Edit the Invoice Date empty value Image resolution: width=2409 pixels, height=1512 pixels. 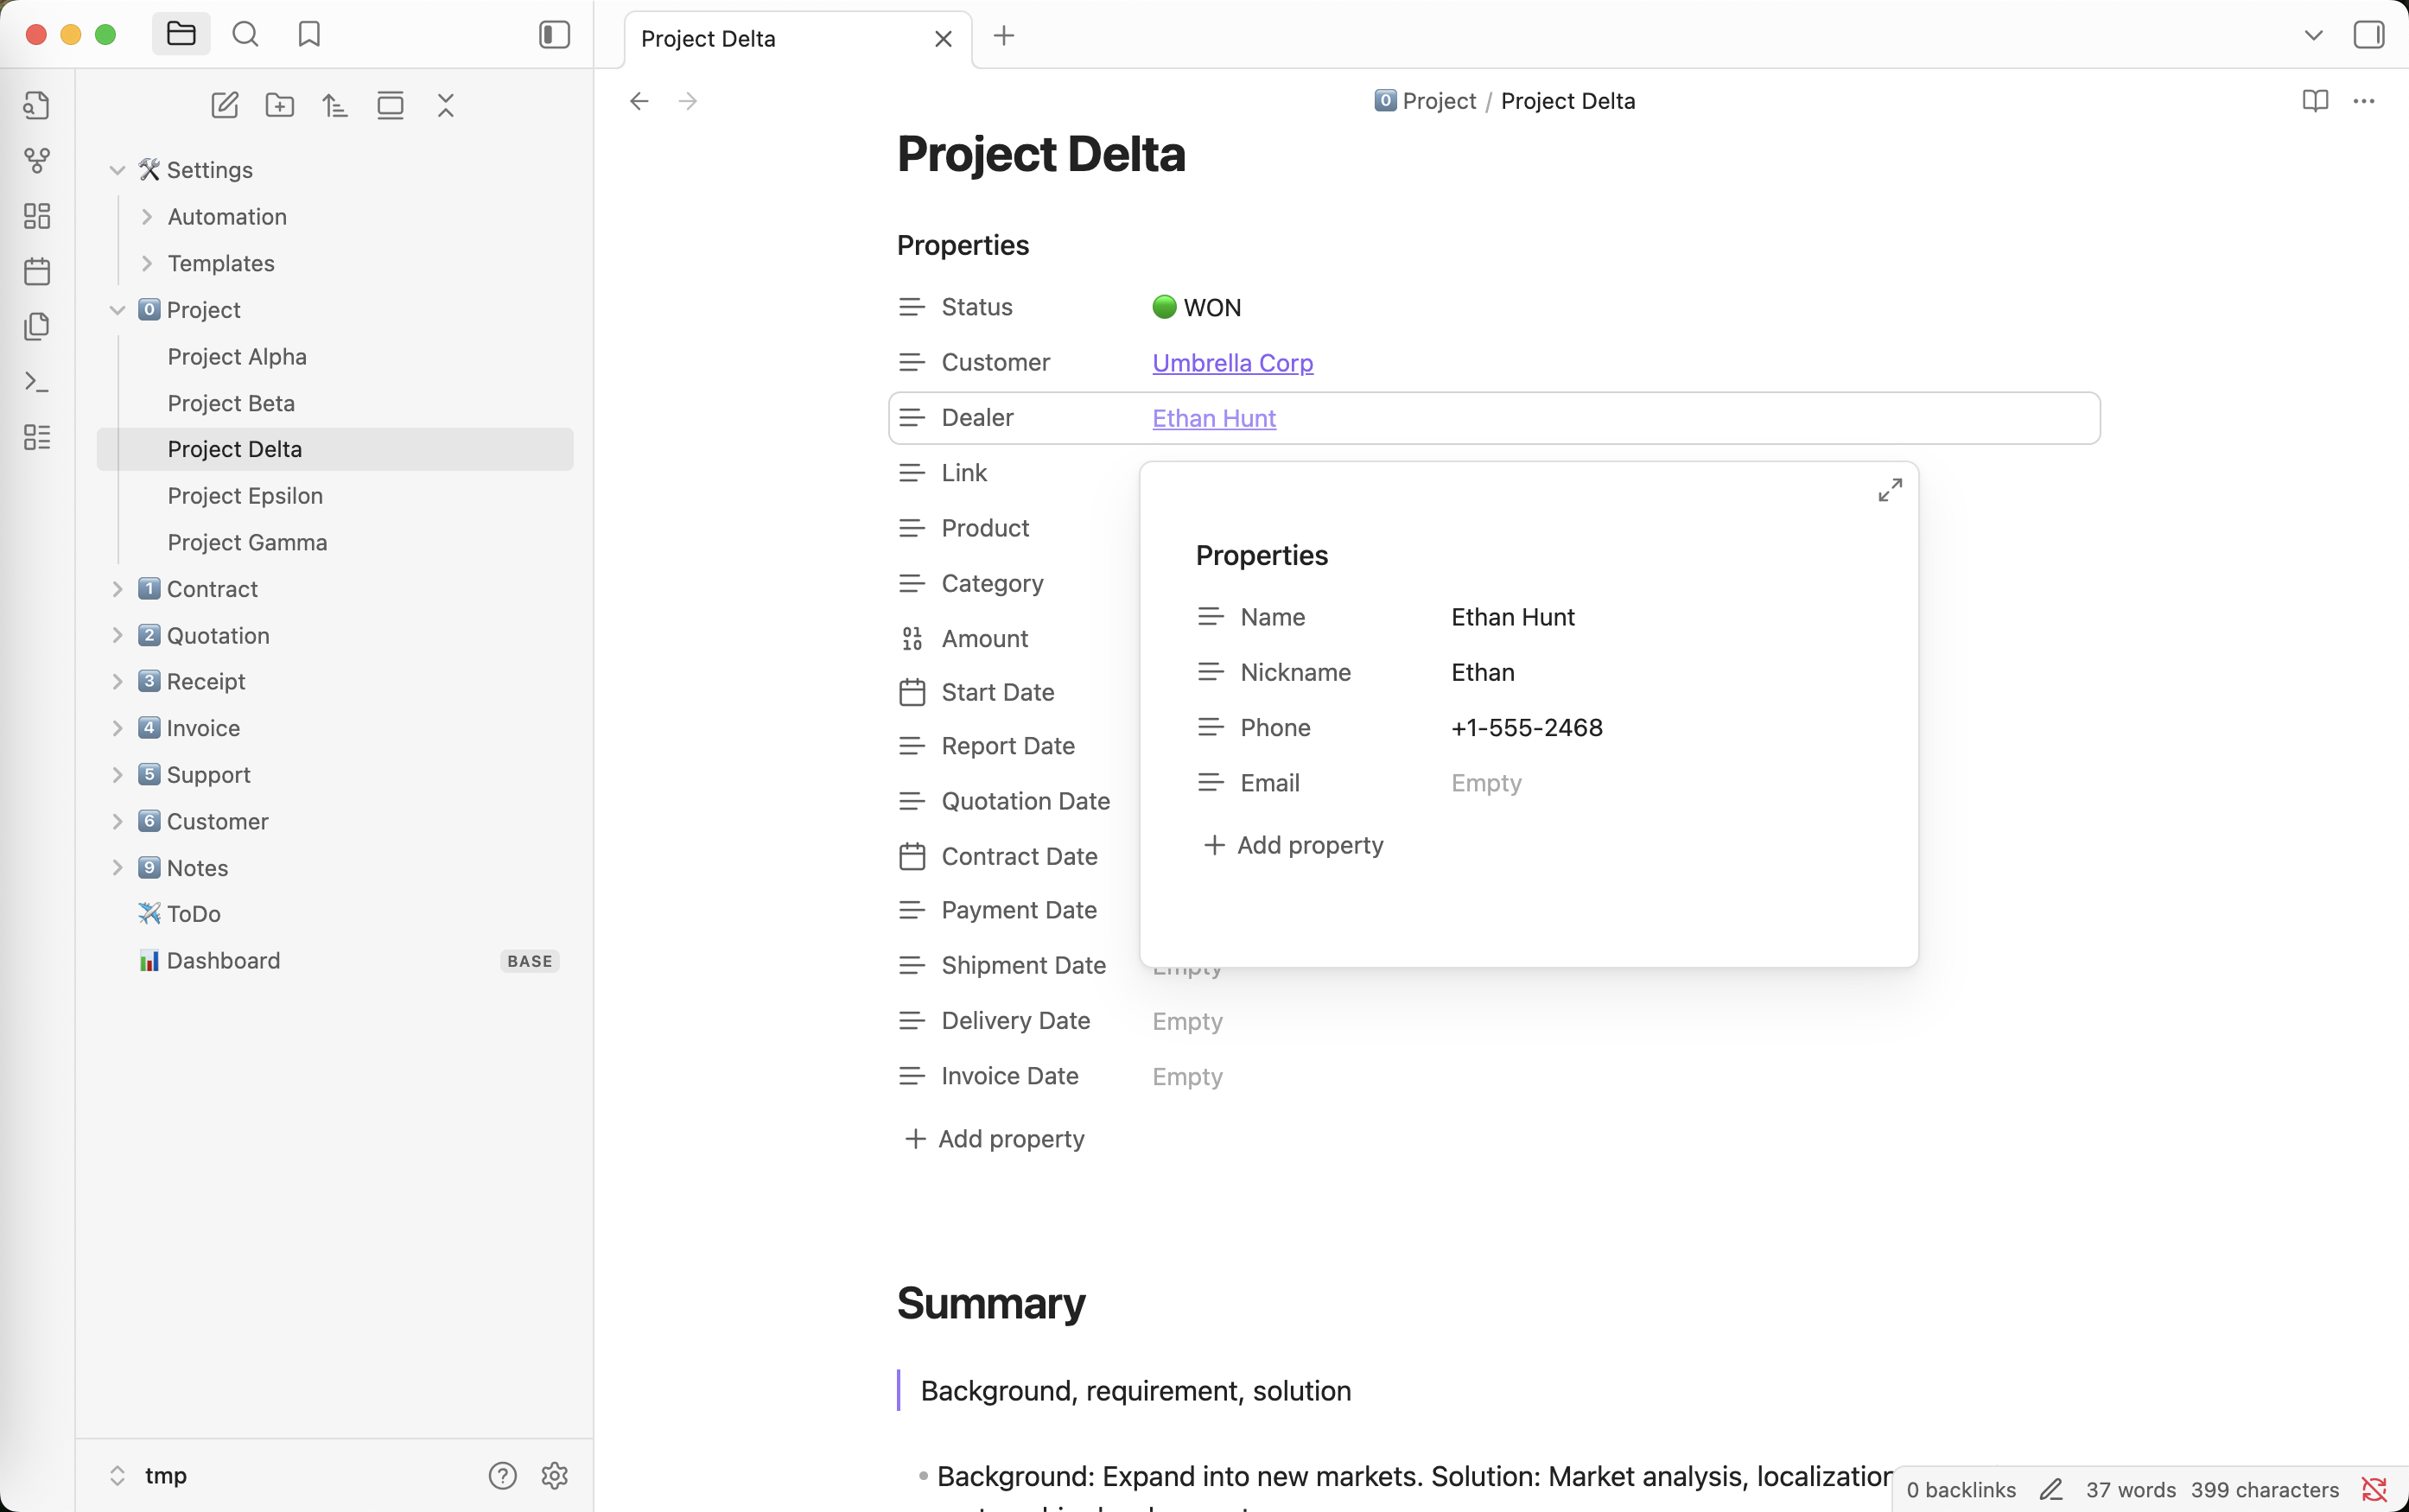(x=1187, y=1077)
